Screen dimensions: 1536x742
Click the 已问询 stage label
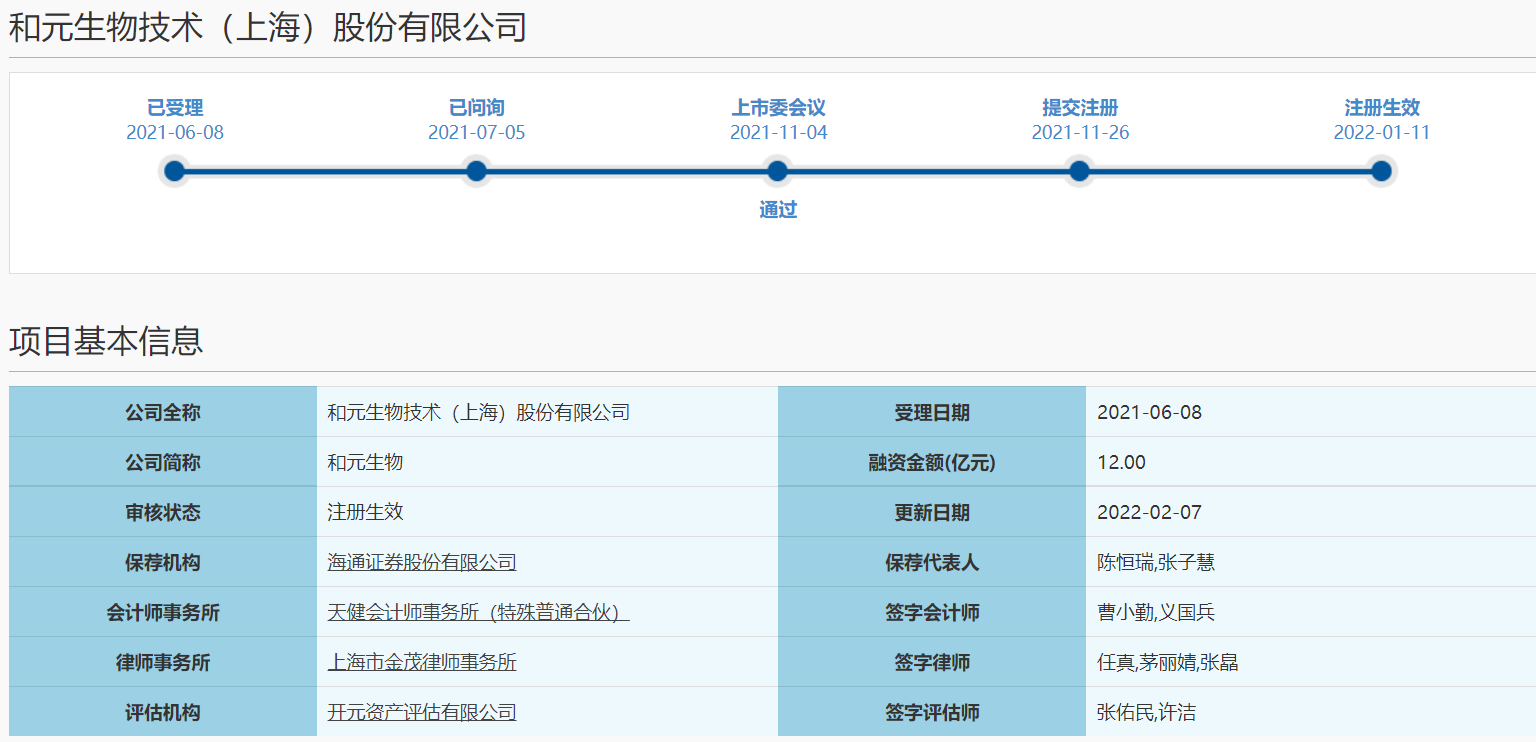(x=476, y=108)
